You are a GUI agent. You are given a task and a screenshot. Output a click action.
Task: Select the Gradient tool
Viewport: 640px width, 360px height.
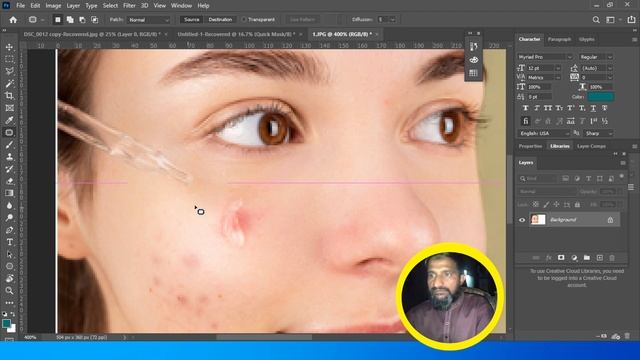tap(9, 193)
